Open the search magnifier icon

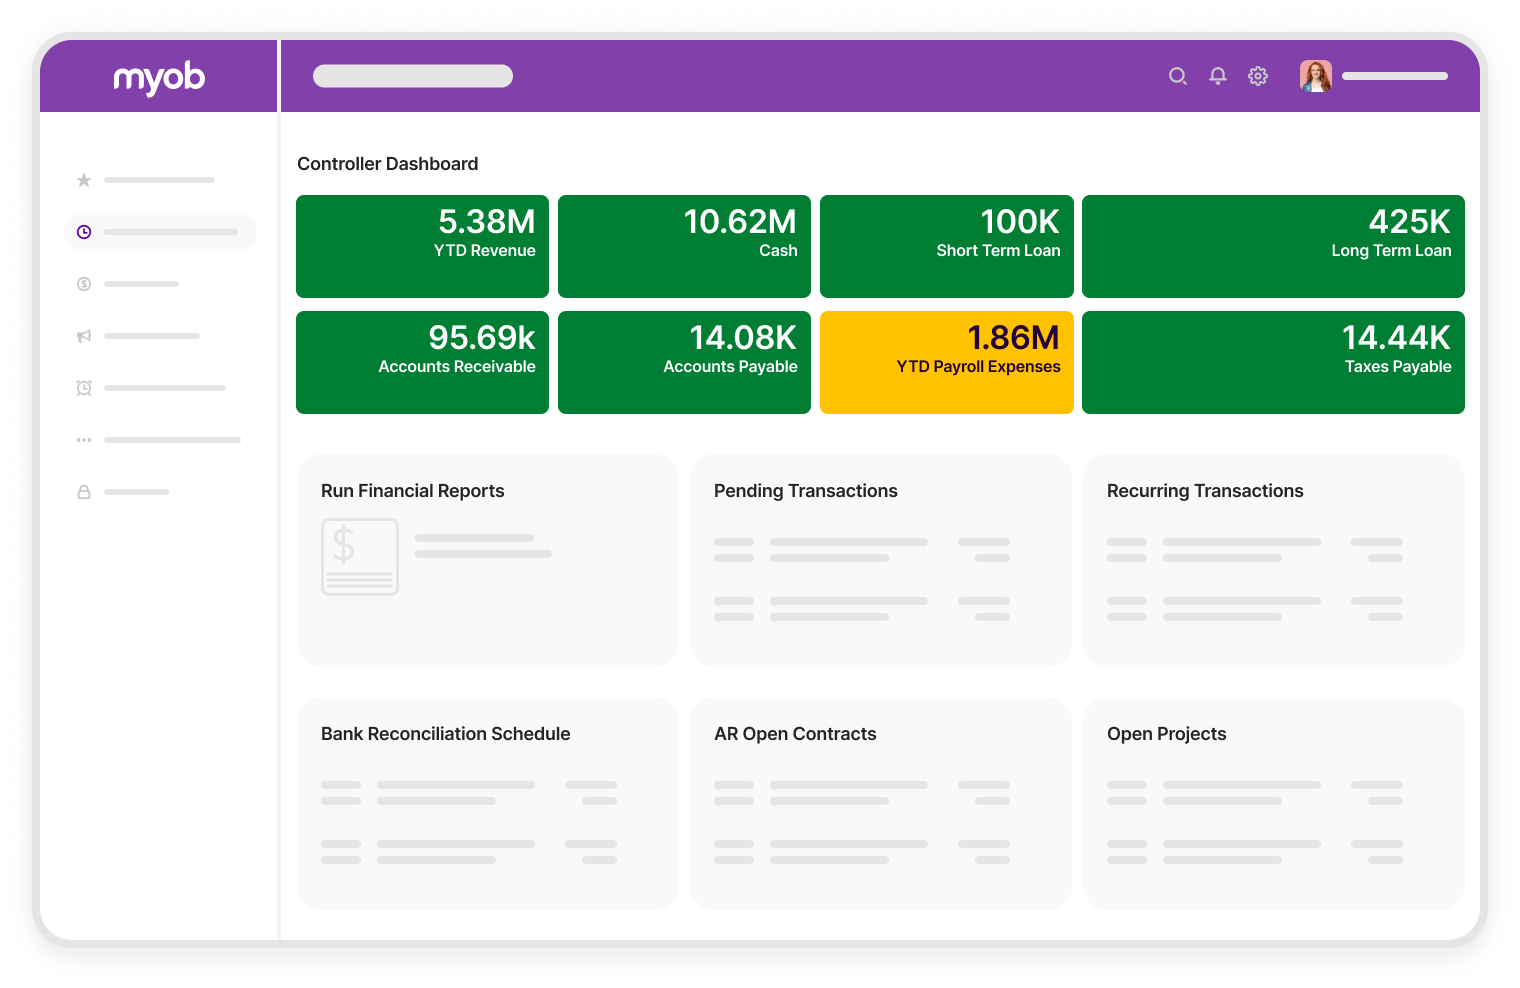click(x=1177, y=76)
